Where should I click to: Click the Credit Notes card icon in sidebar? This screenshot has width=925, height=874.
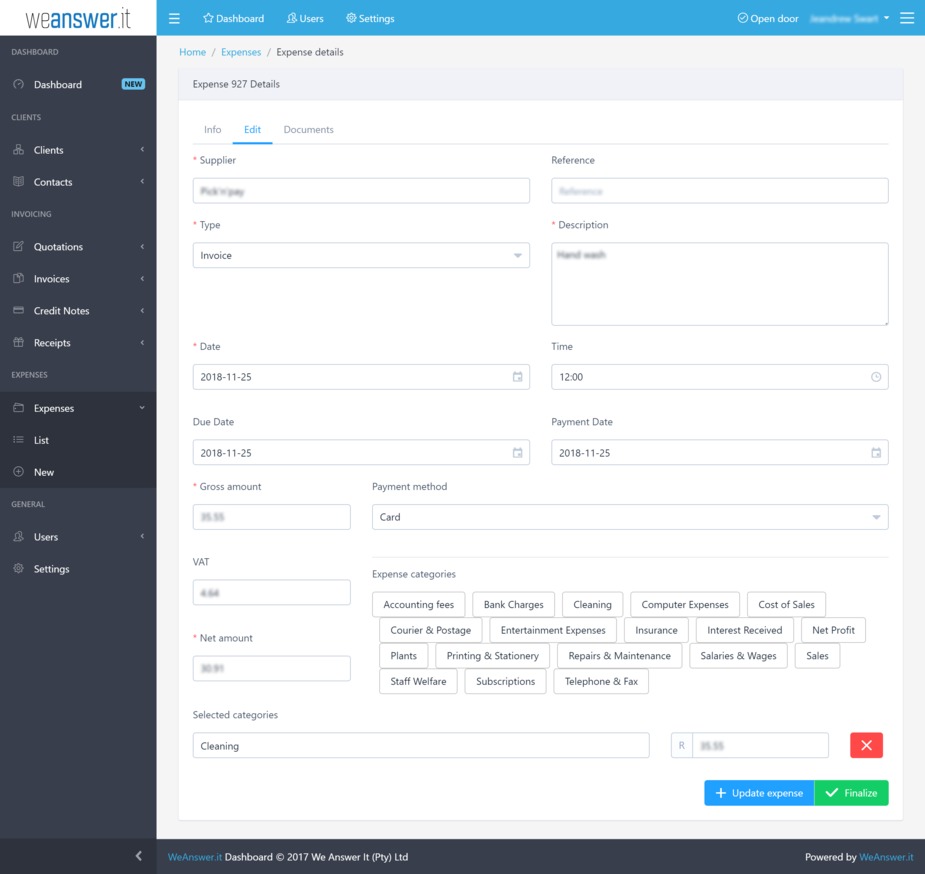click(x=19, y=310)
